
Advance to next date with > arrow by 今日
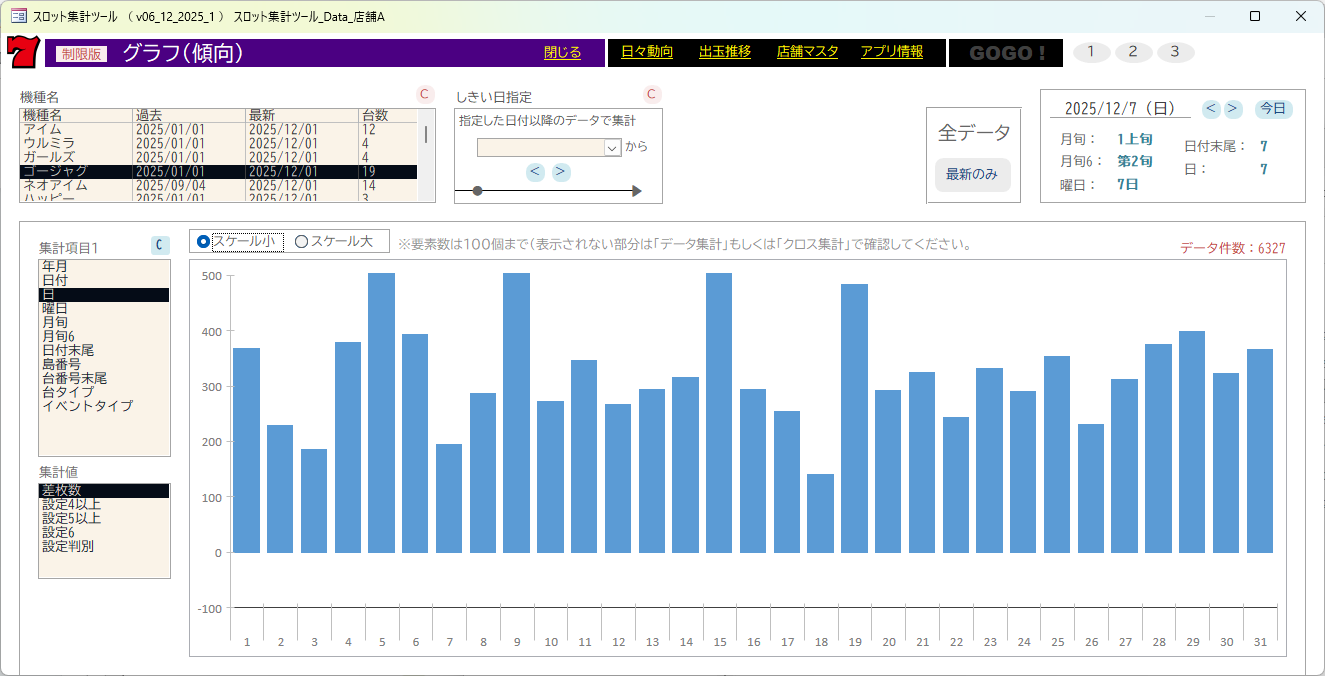[1233, 108]
